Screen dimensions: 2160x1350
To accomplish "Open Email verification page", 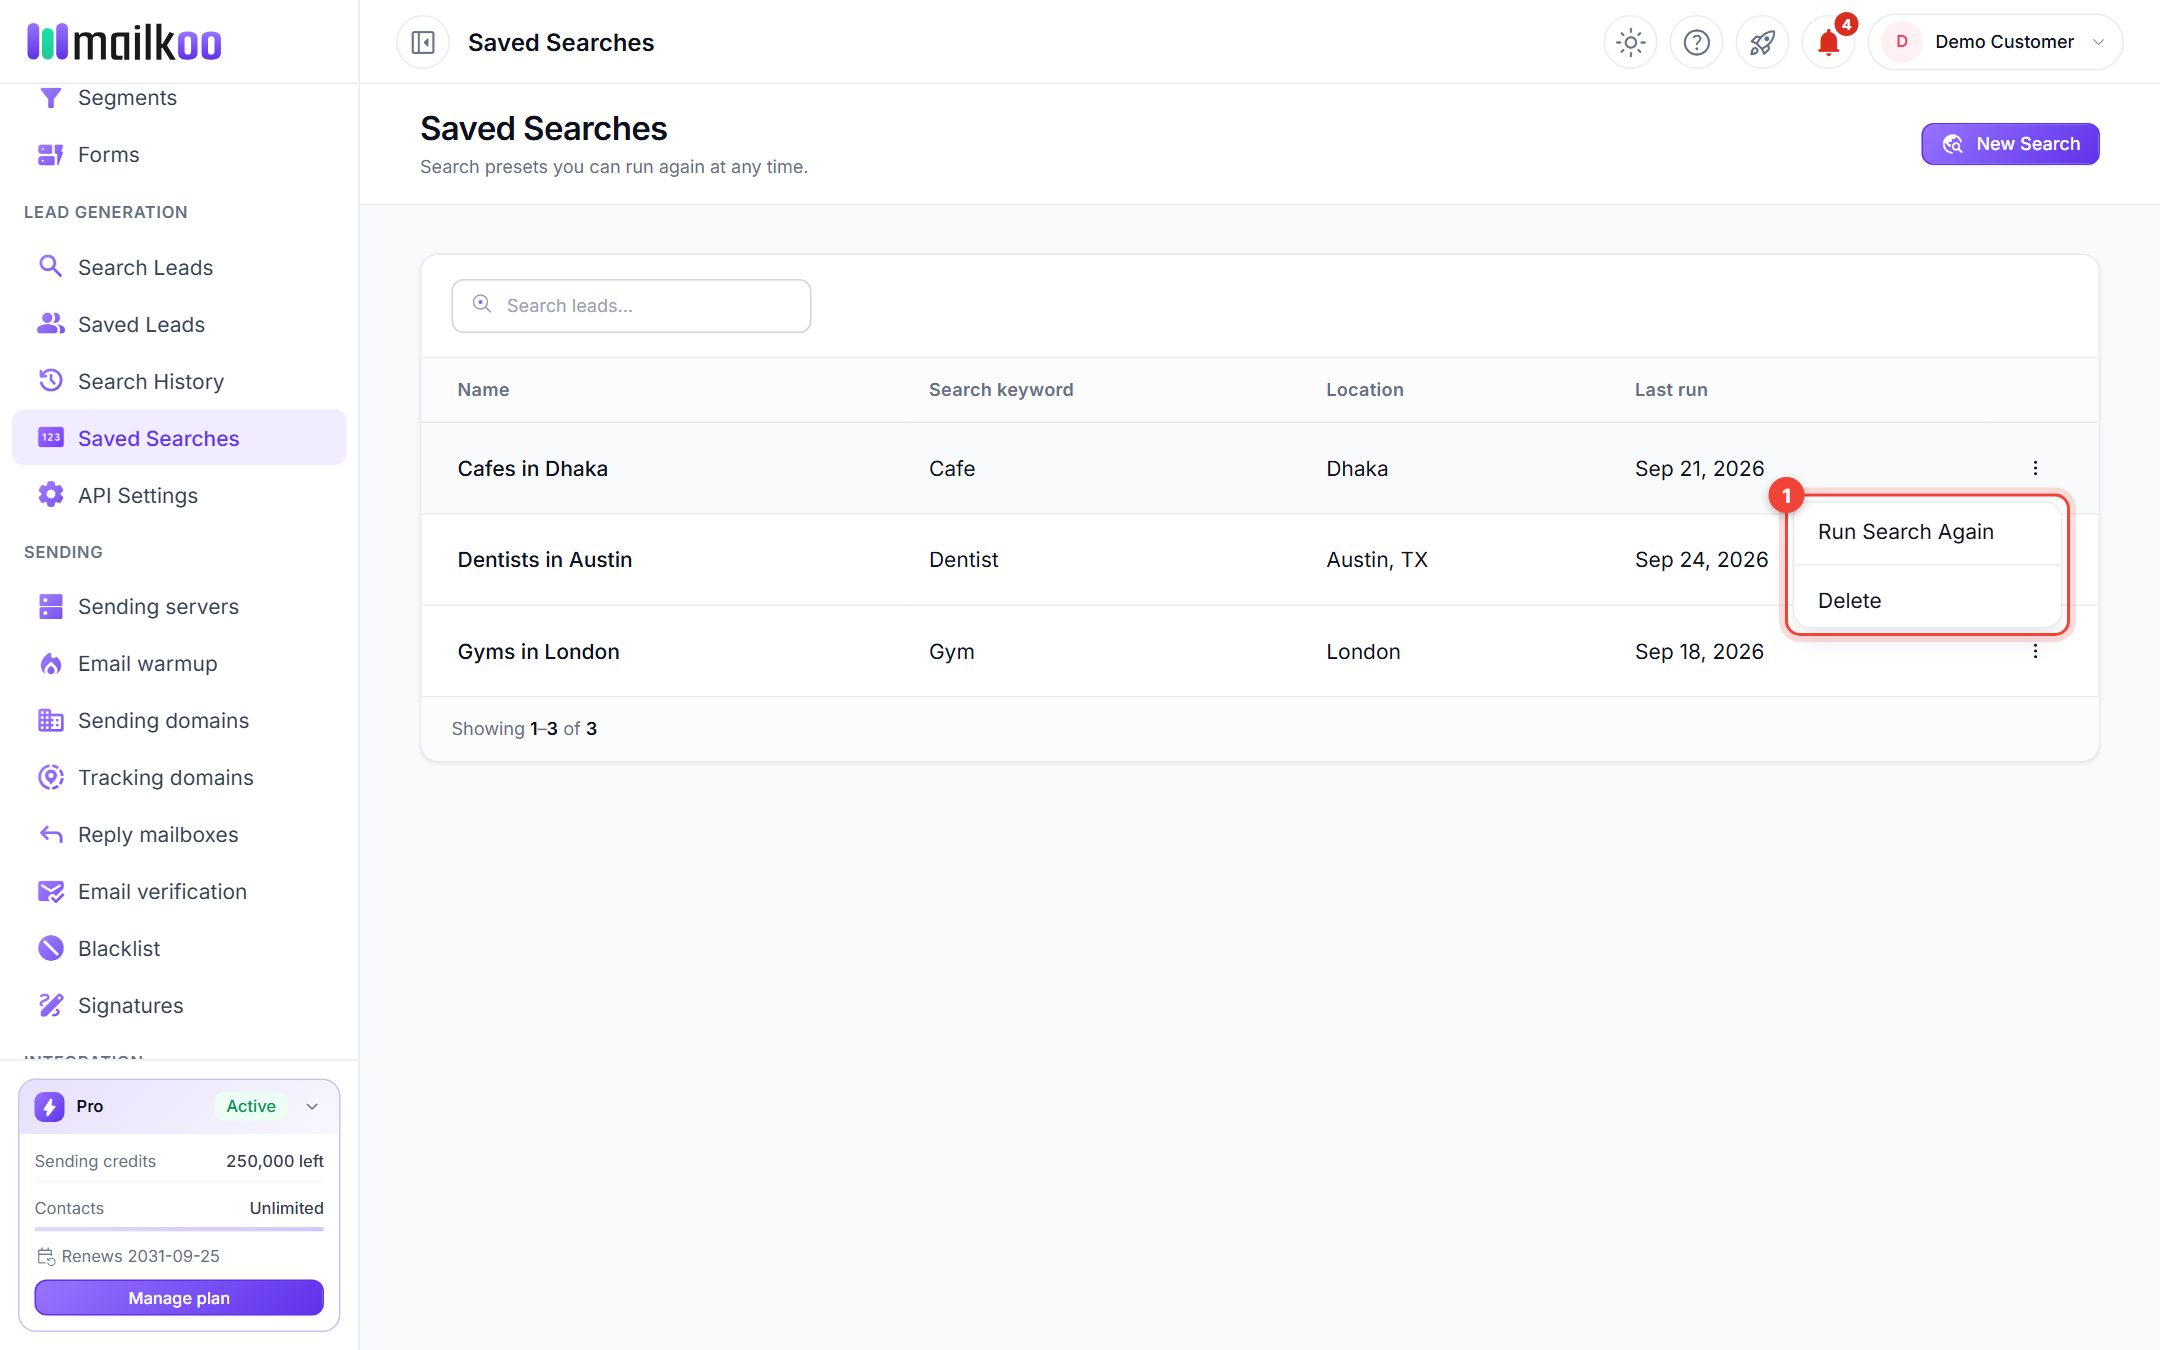I will coord(179,892).
